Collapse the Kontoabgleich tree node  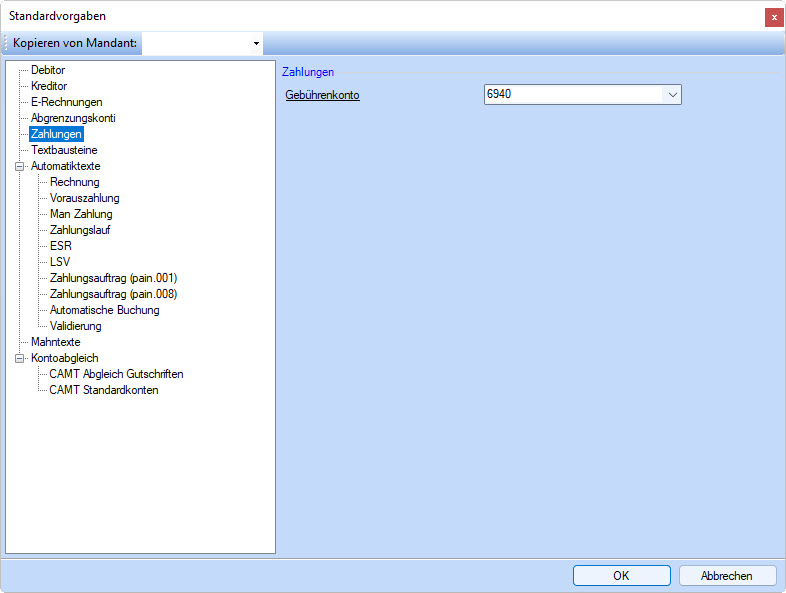(20, 358)
